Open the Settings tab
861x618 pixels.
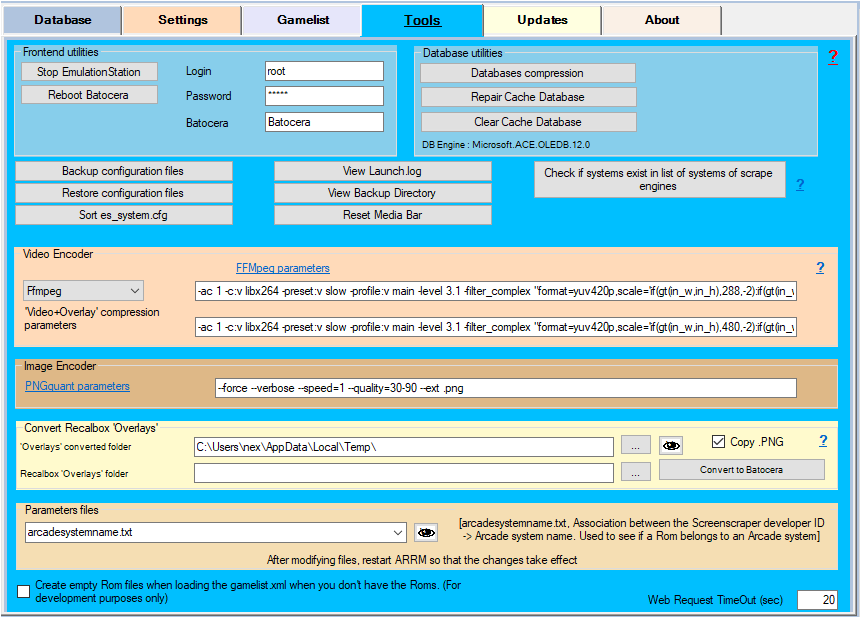click(x=183, y=20)
